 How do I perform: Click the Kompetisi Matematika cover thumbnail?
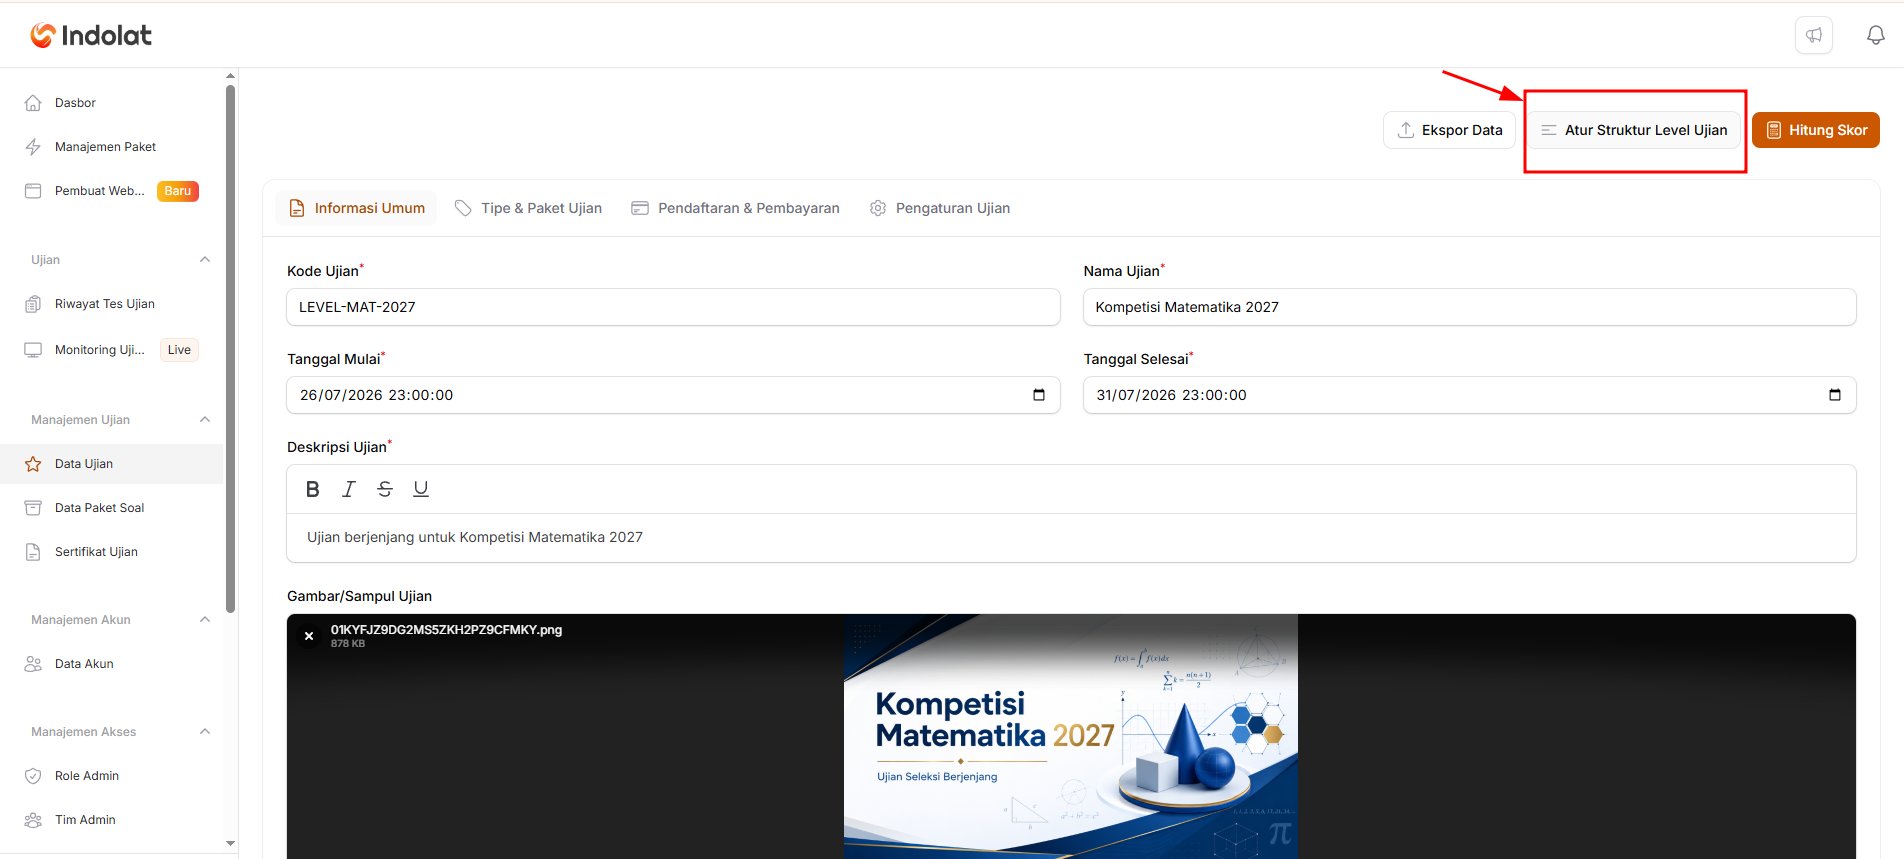point(1071,736)
